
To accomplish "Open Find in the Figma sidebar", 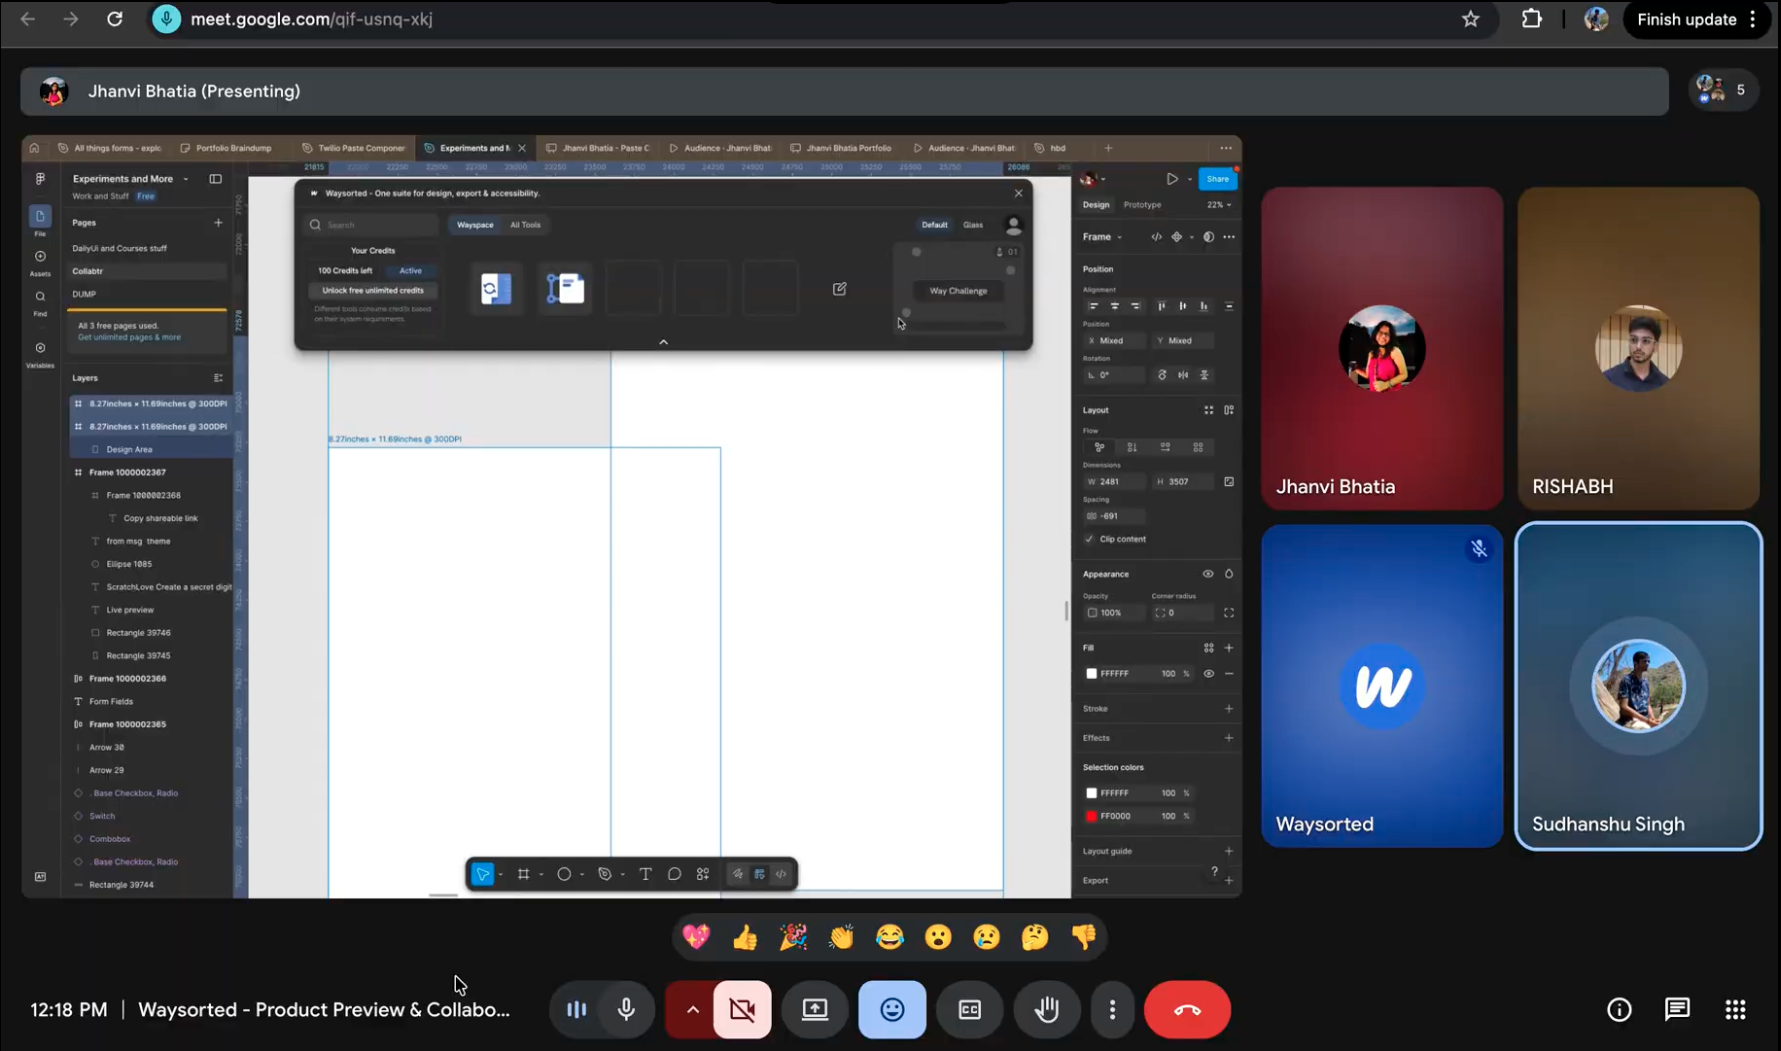I will [x=40, y=301].
